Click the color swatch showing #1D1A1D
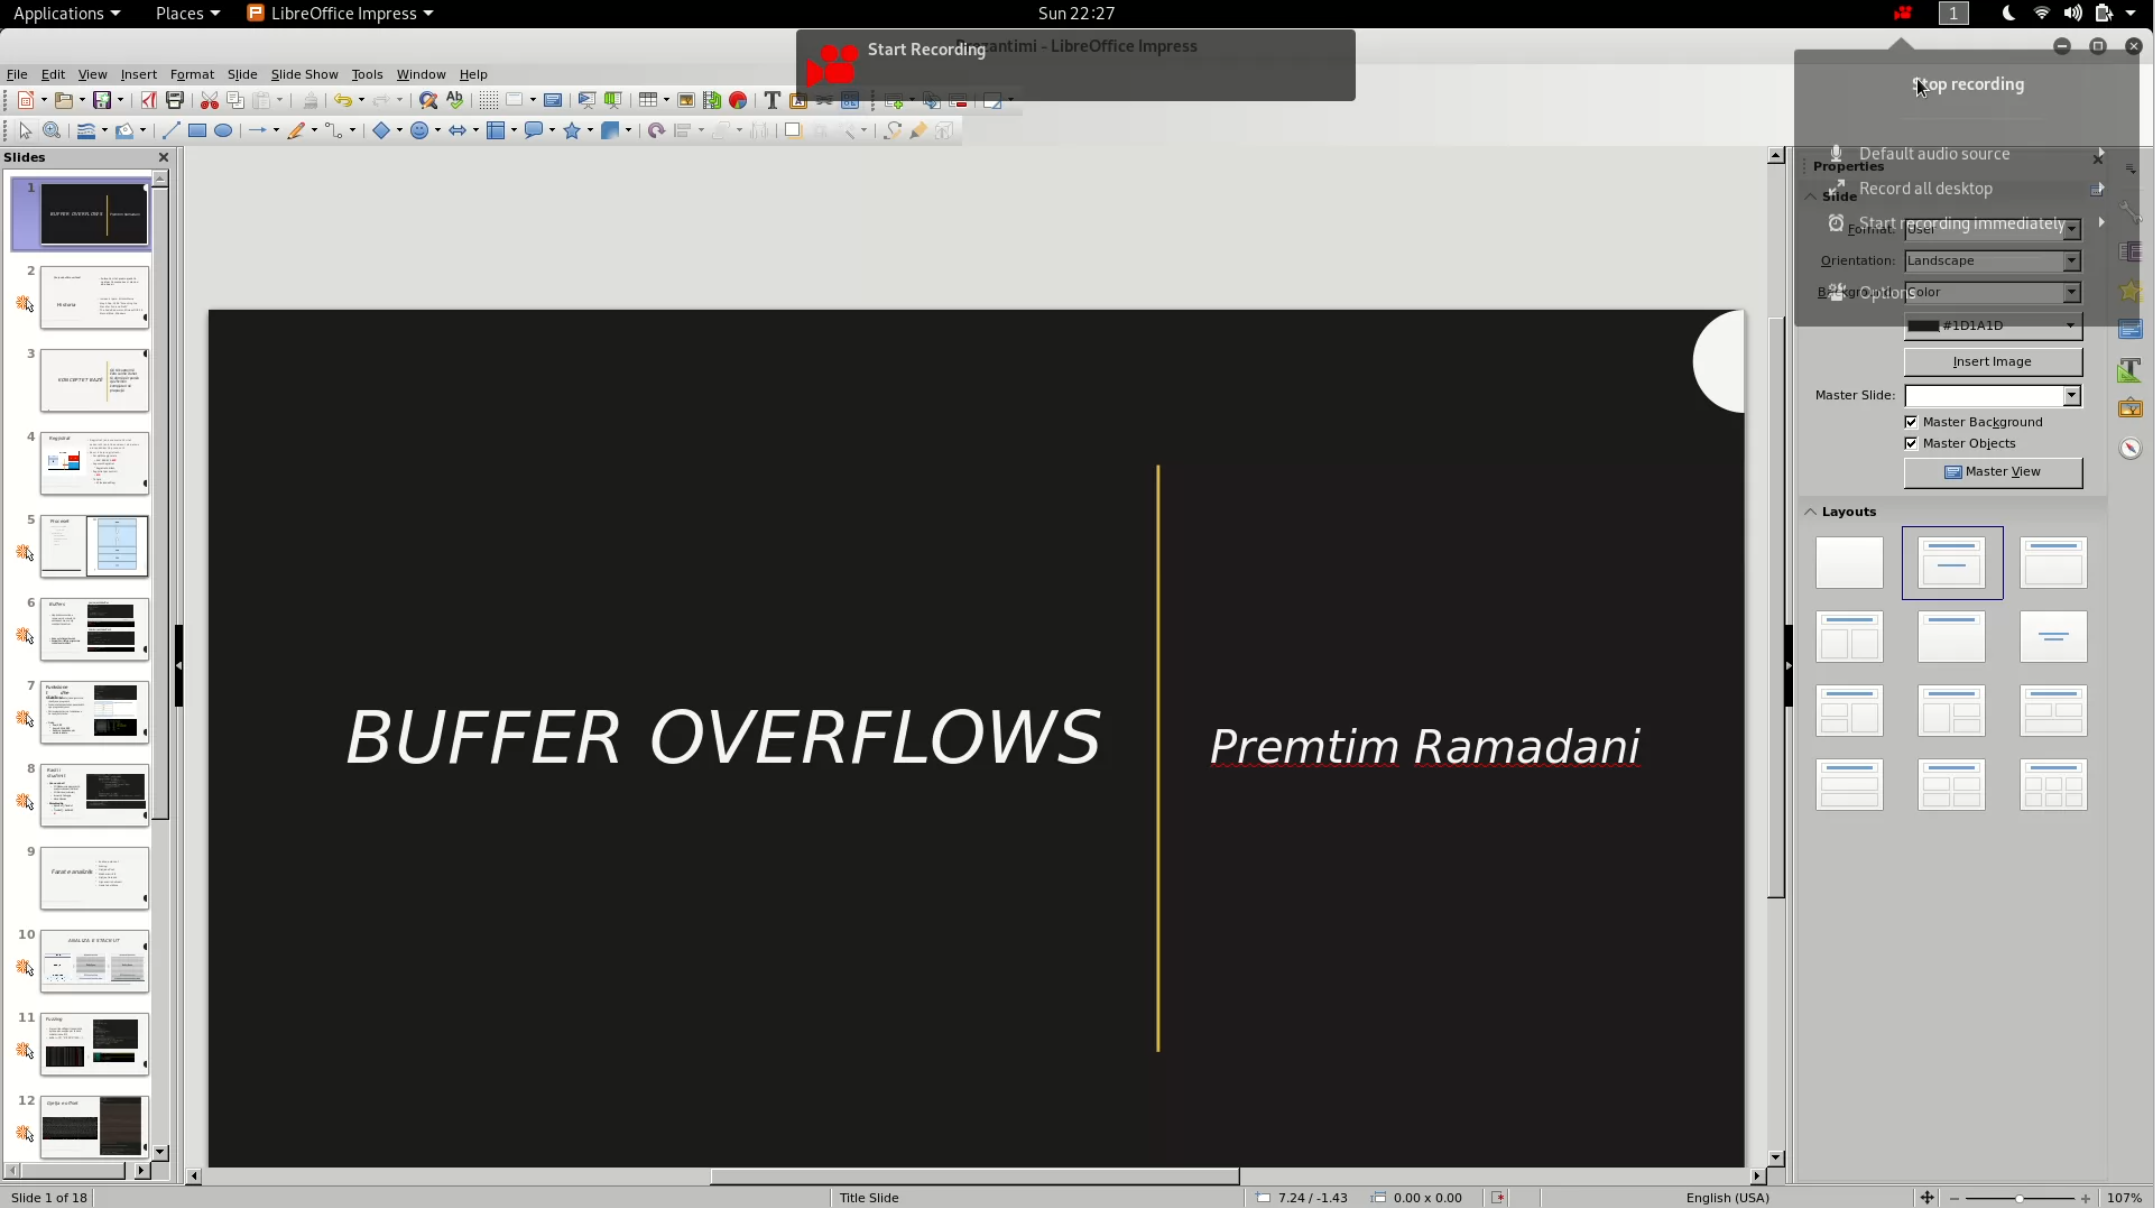This screenshot has height=1208, width=2155. 1924,324
